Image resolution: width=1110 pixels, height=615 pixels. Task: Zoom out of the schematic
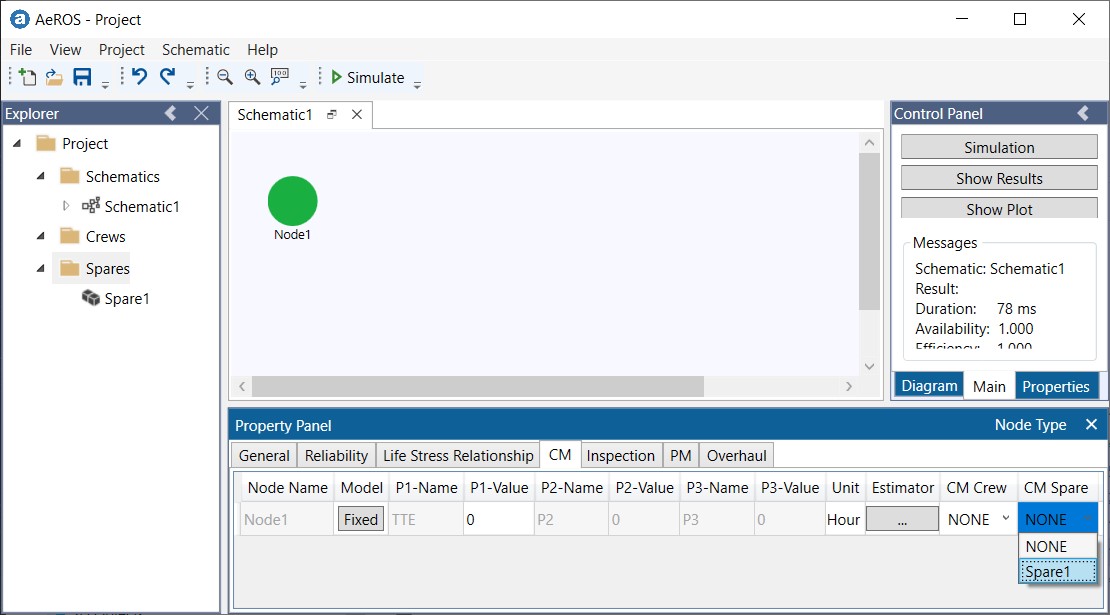pos(225,78)
